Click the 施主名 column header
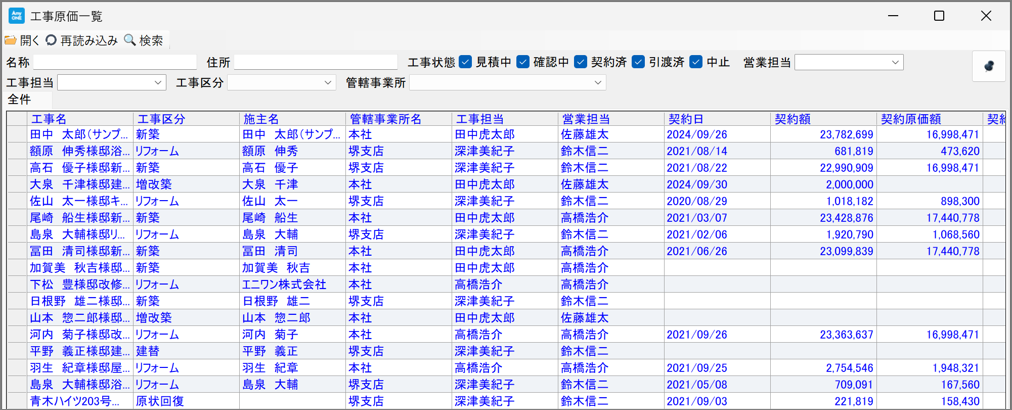Viewport: 1012px width, 410px height. (292, 119)
